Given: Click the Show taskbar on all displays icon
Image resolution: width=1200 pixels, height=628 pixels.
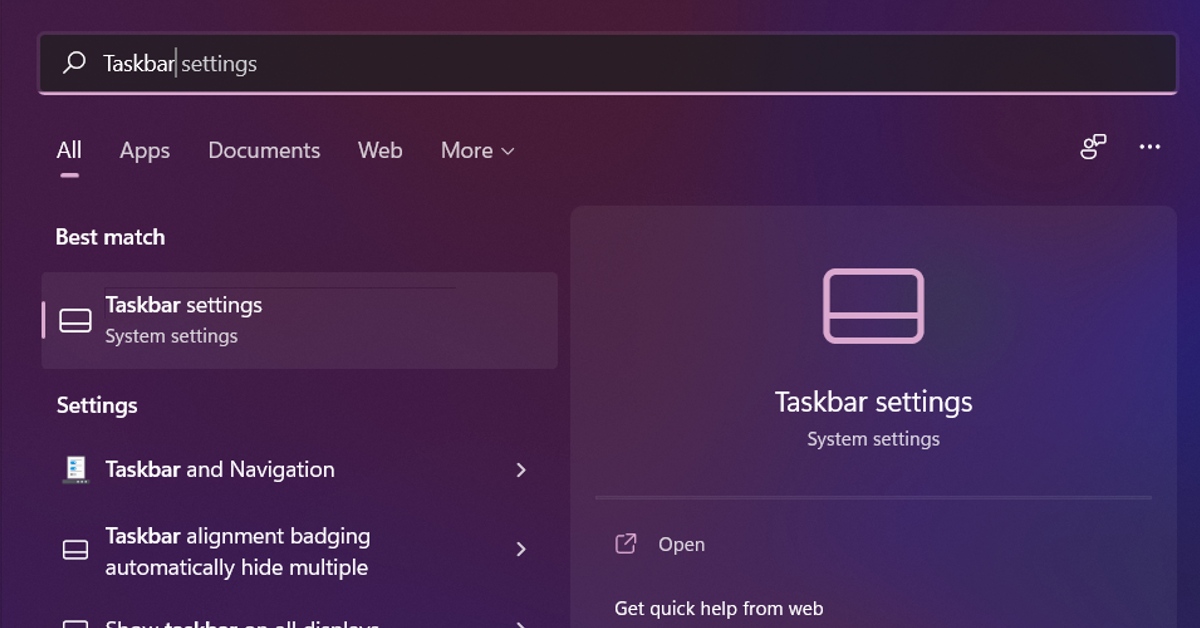Looking at the screenshot, I should tap(74, 622).
